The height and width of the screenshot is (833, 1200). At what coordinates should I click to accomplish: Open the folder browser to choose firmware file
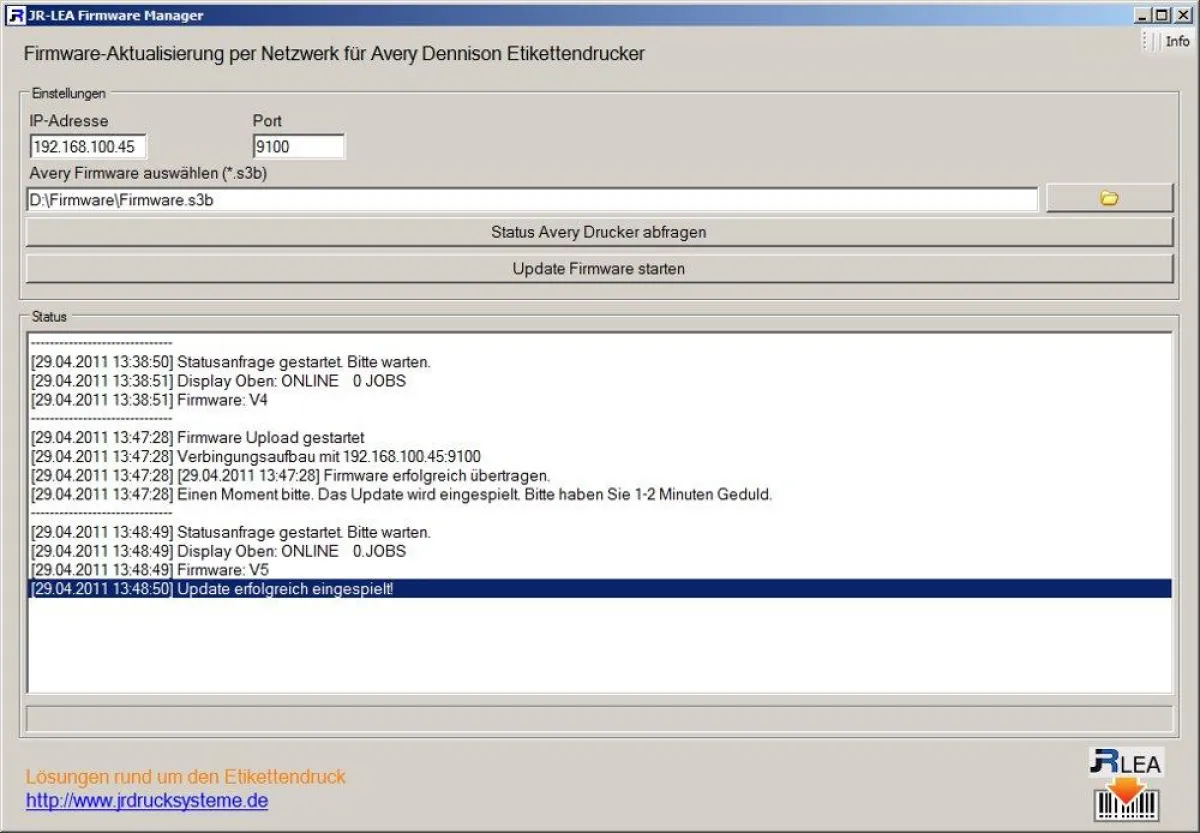pos(1110,197)
